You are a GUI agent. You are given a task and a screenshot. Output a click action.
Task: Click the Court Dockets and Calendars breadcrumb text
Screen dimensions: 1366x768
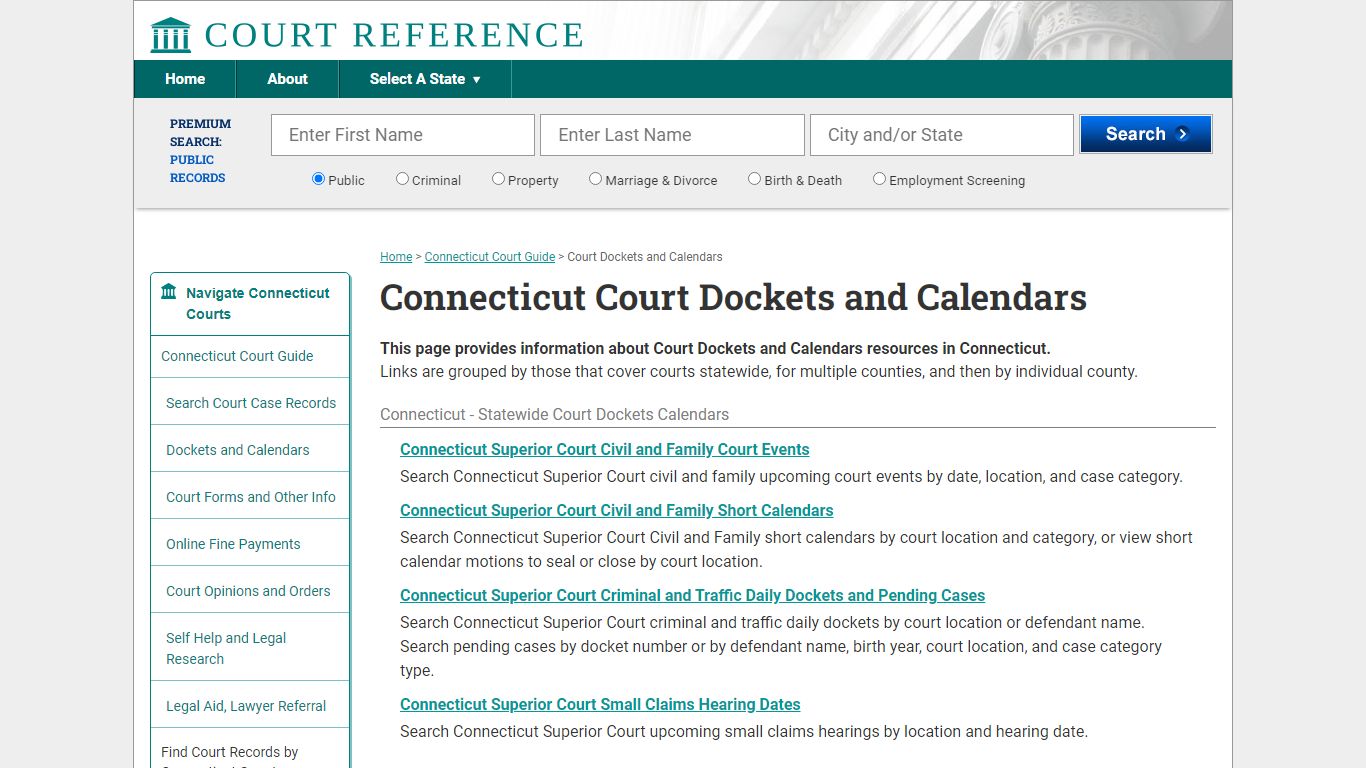click(645, 257)
